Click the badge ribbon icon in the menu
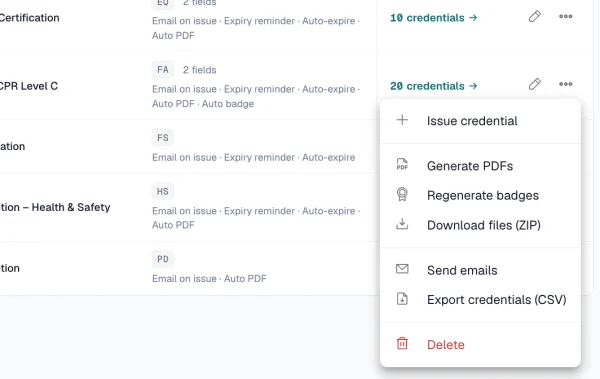 tap(402, 194)
